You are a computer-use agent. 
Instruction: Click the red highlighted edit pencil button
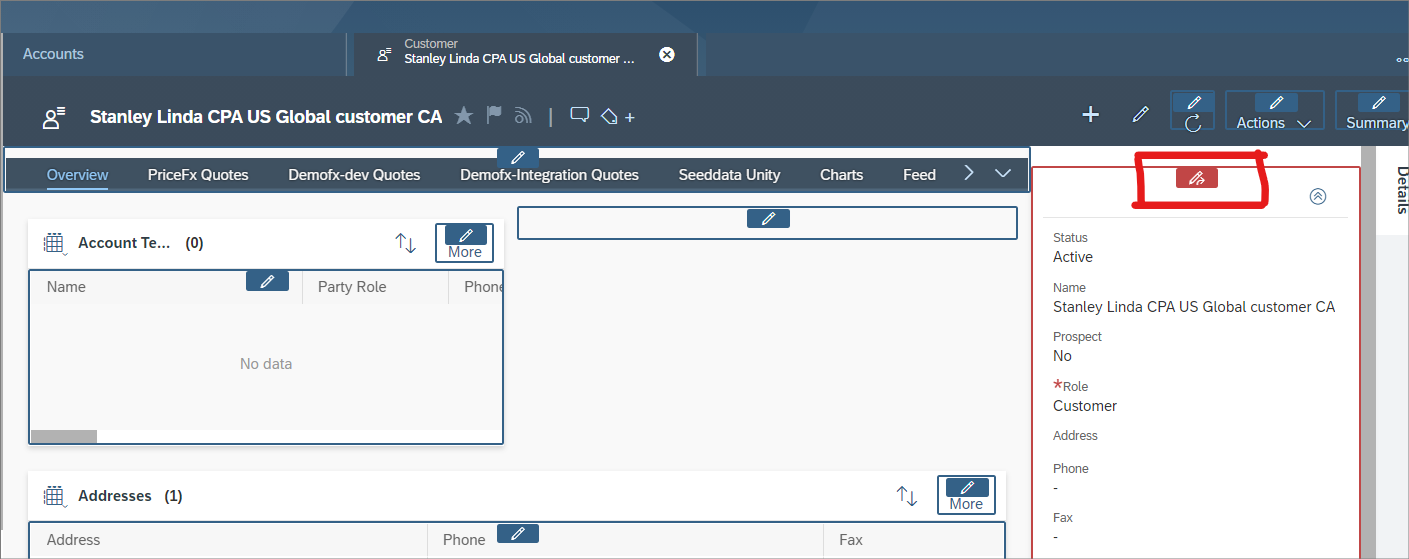coord(1196,178)
